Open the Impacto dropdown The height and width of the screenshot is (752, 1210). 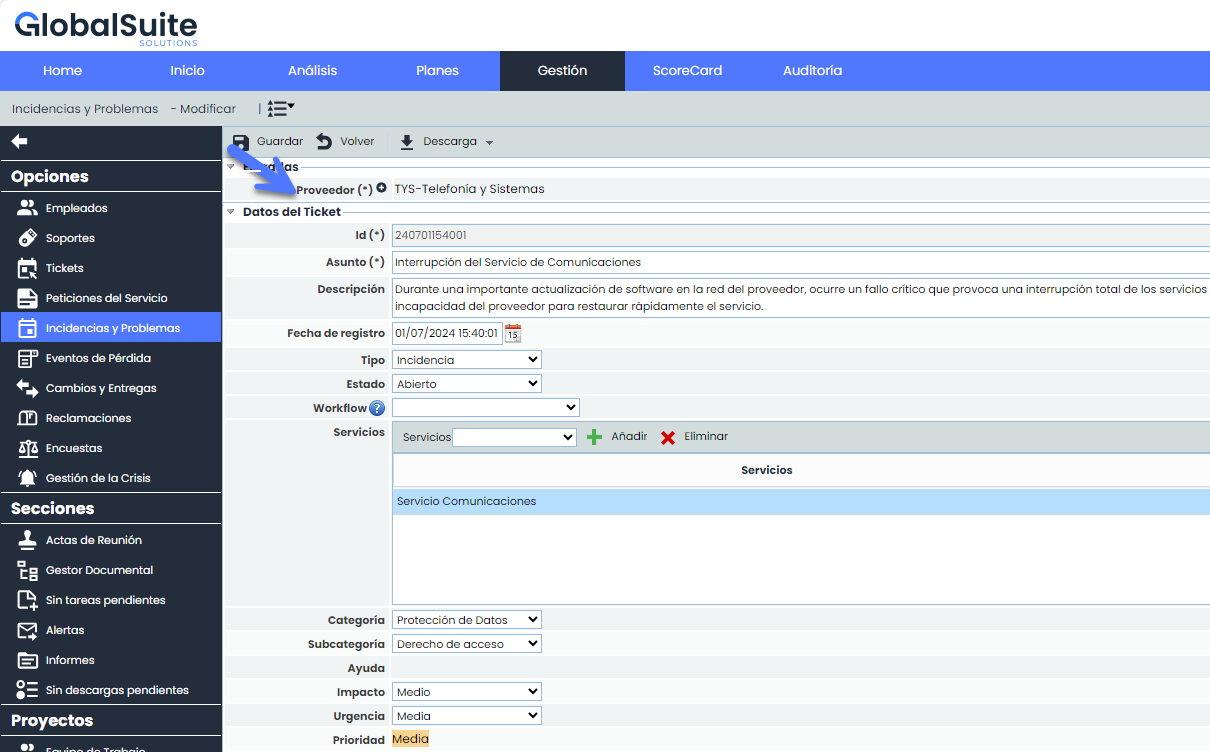[467, 692]
